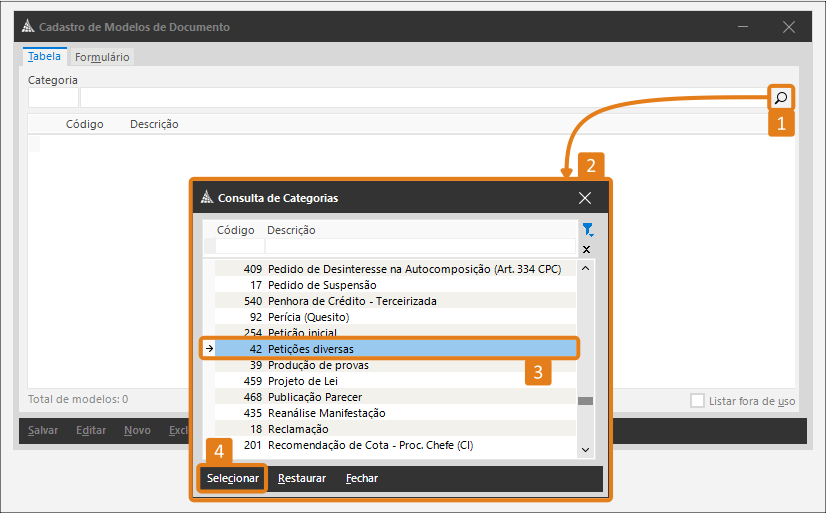This screenshot has height=513, width=826.
Task: Click Fechar in the category dialog
Action: point(362,479)
